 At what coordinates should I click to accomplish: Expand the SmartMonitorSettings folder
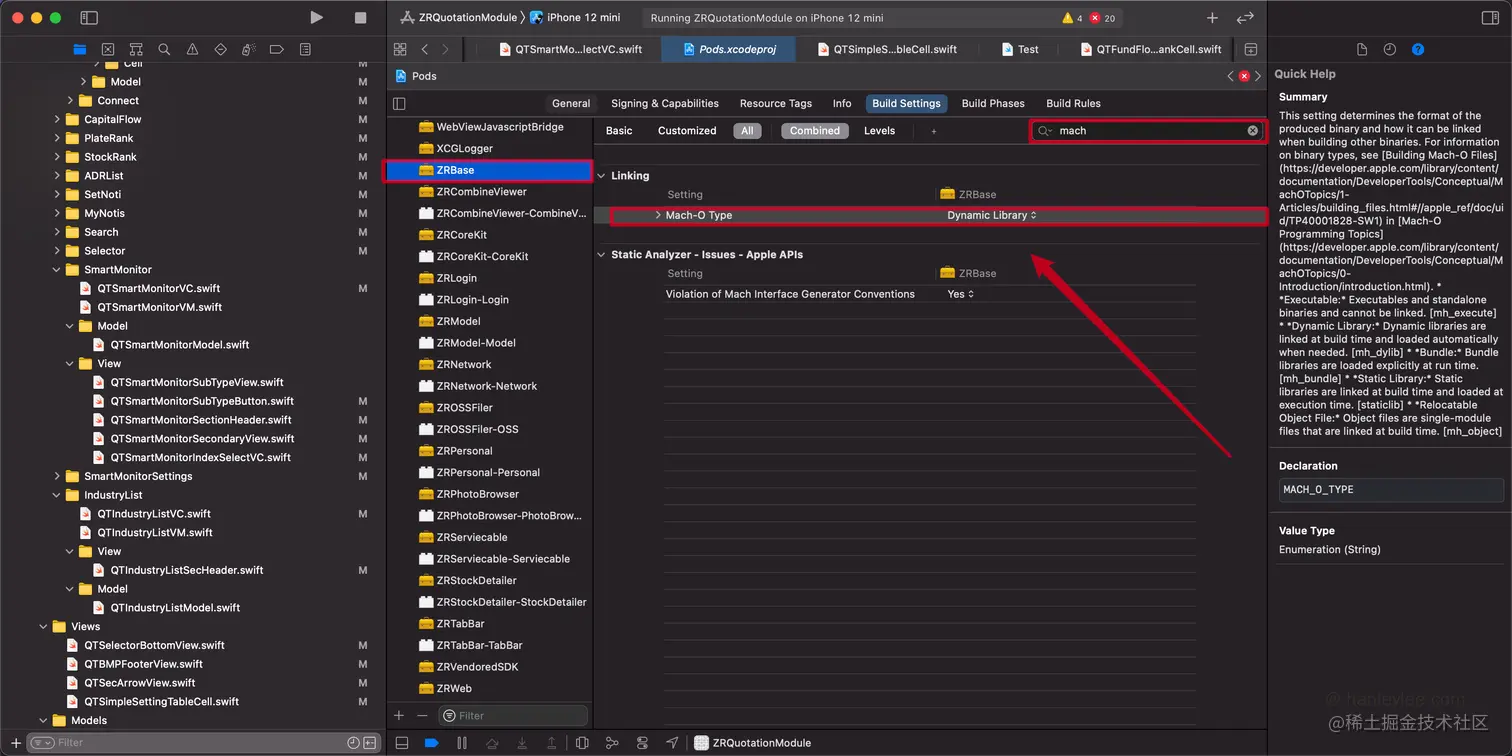[57, 476]
